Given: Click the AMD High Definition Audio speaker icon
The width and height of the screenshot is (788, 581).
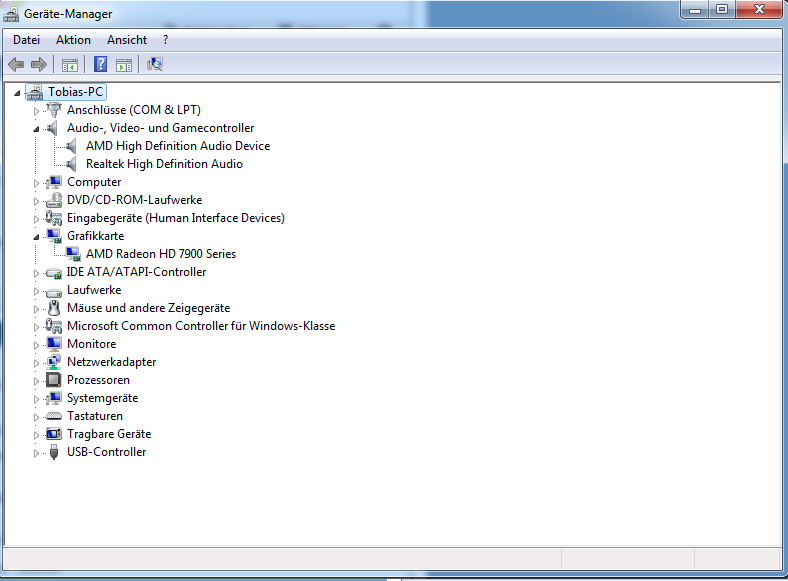Looking at the screenshot, I should (71, 146).
